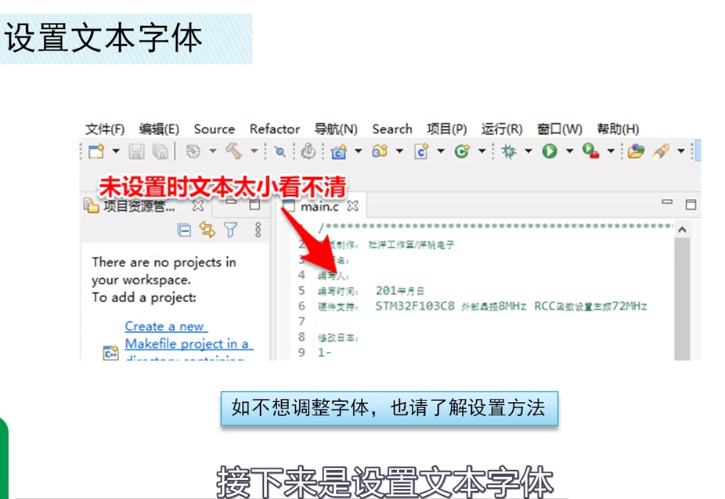Click the editor vertical scrollbar thumb
Image resolution: width=725 pixels, height=499 pixels.
pyautogui.click(x=682, y=298)
